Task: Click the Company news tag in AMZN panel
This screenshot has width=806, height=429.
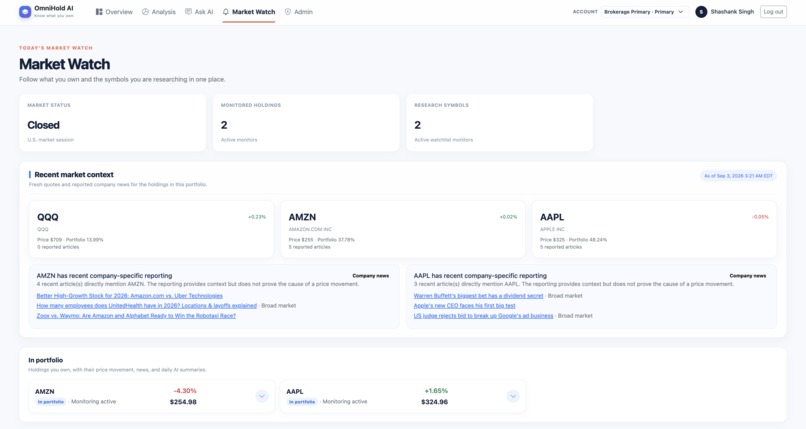Action: pyautogui.click(x=371, y=276)
